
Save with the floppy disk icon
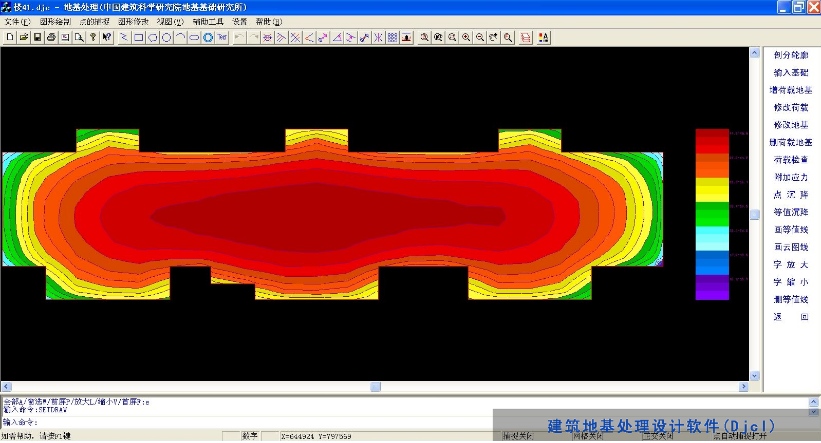click(x=37, y=37)
